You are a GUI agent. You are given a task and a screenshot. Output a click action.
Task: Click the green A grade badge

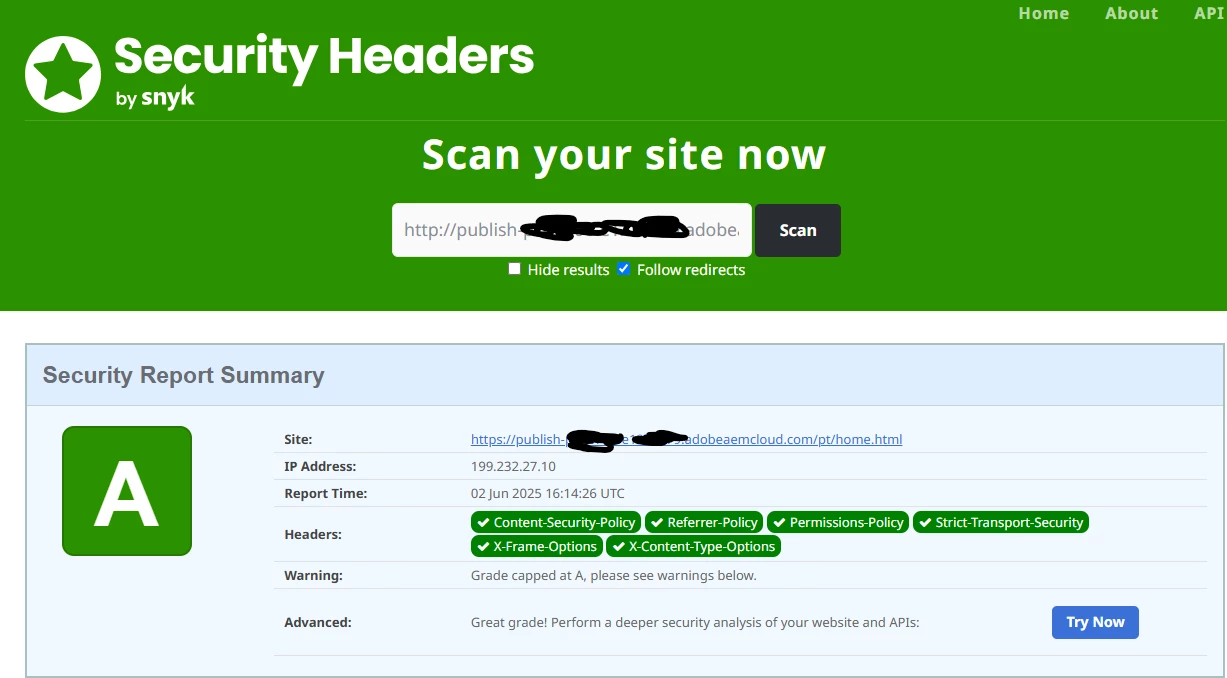pos(127,491)
